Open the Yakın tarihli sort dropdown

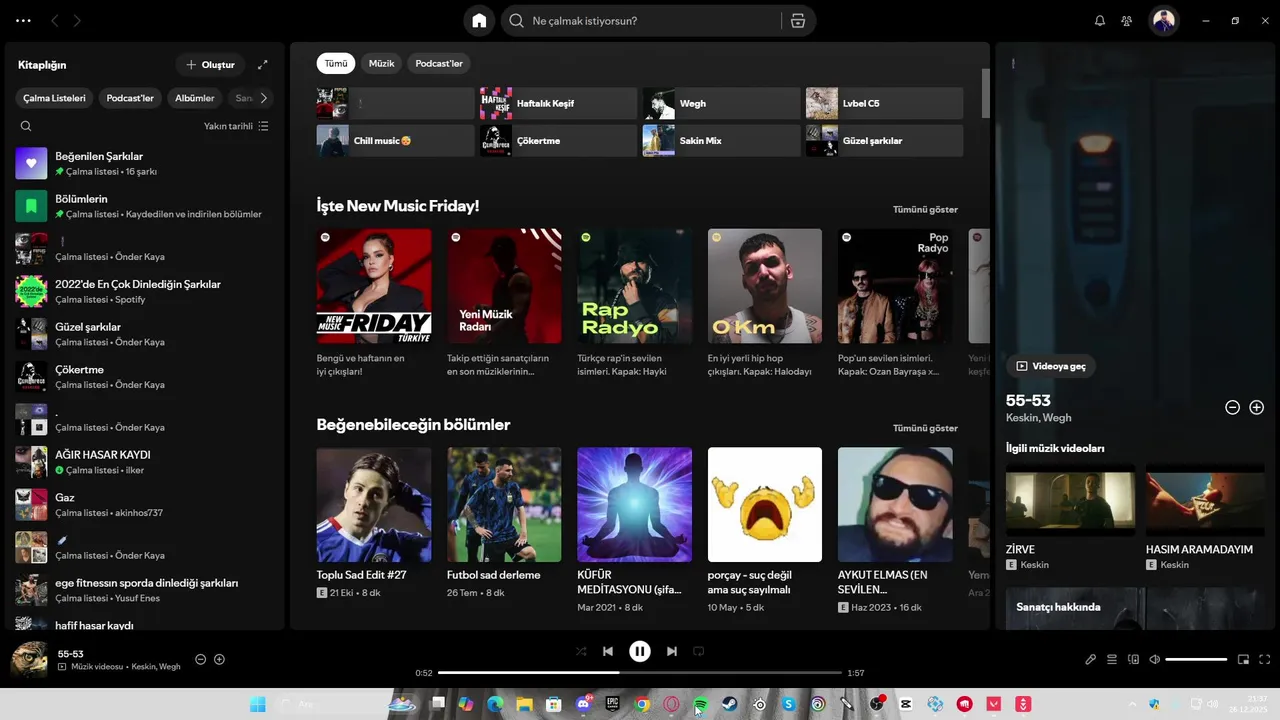tap(236, 126)
